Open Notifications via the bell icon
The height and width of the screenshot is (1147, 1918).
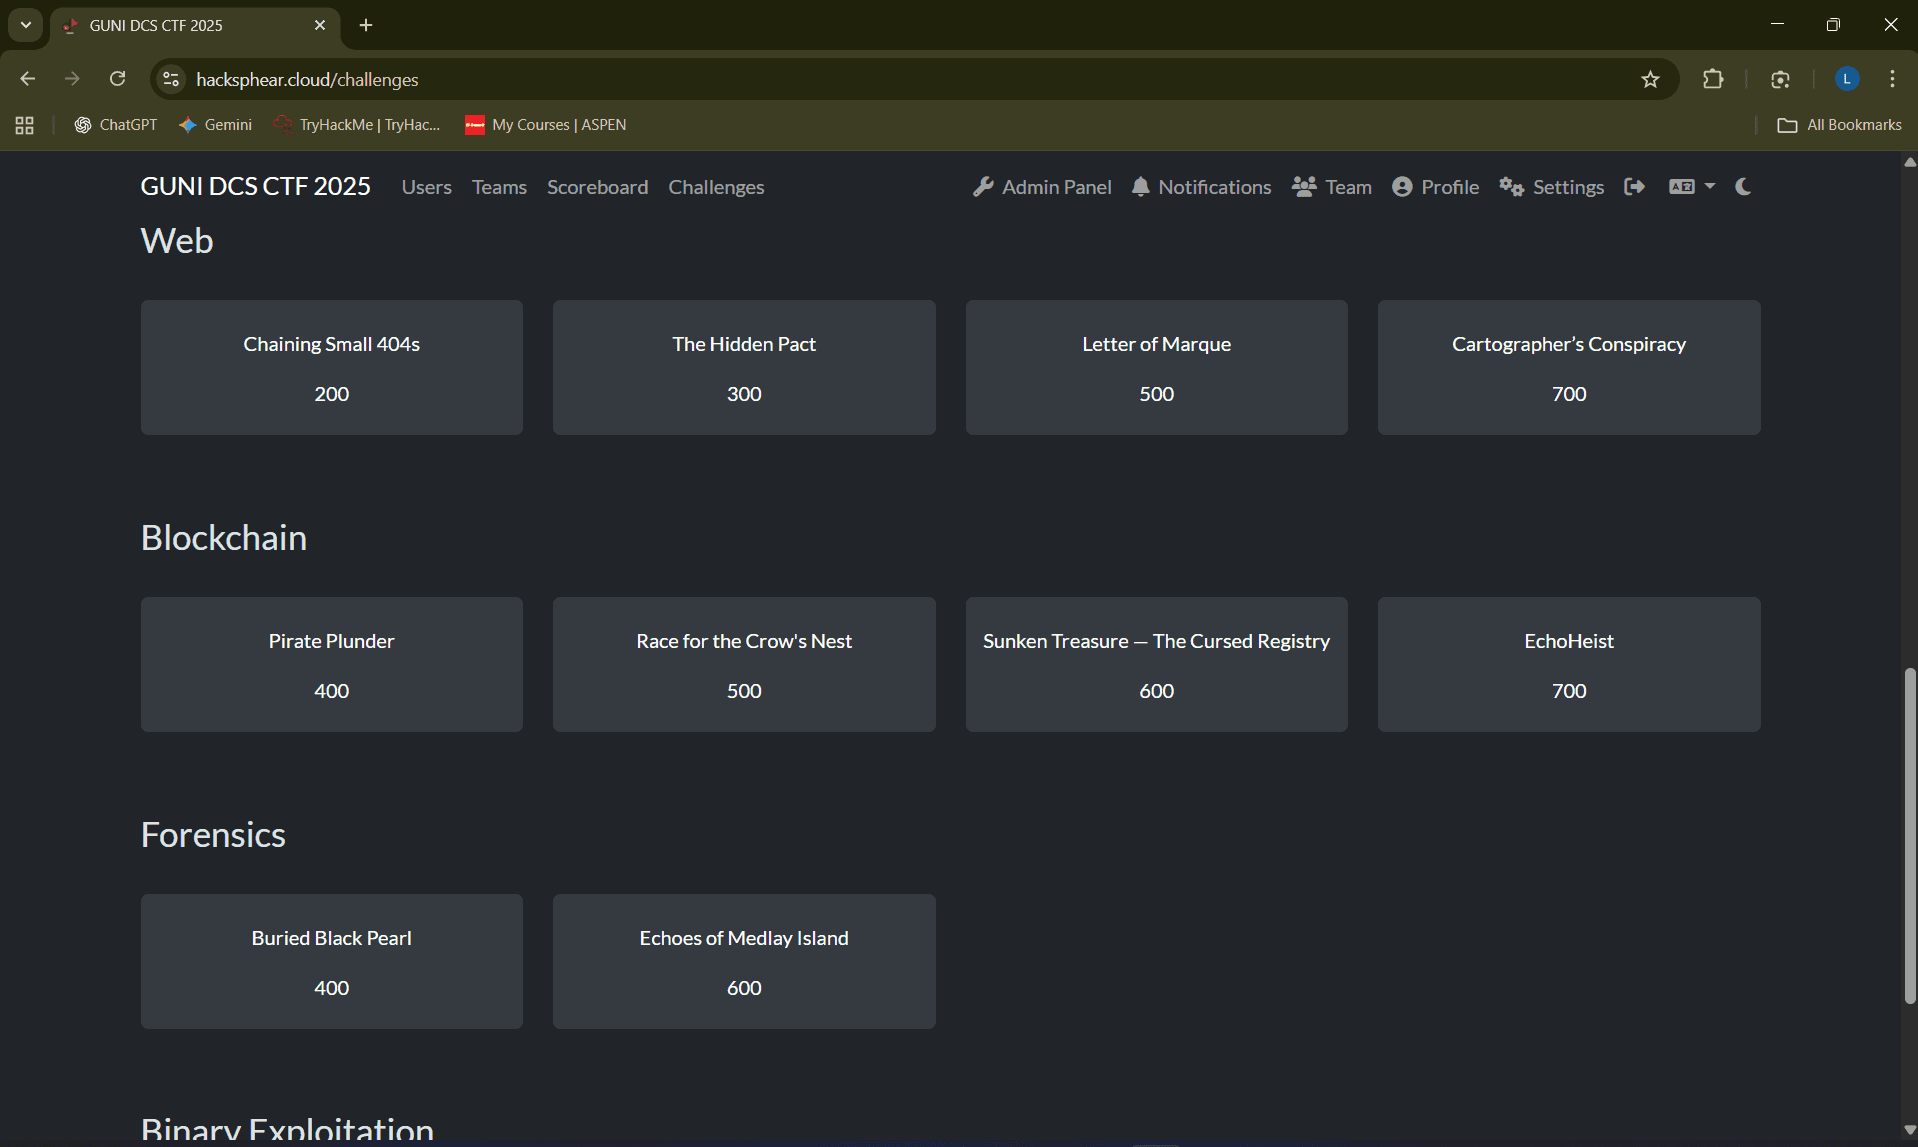[1140, 187]
